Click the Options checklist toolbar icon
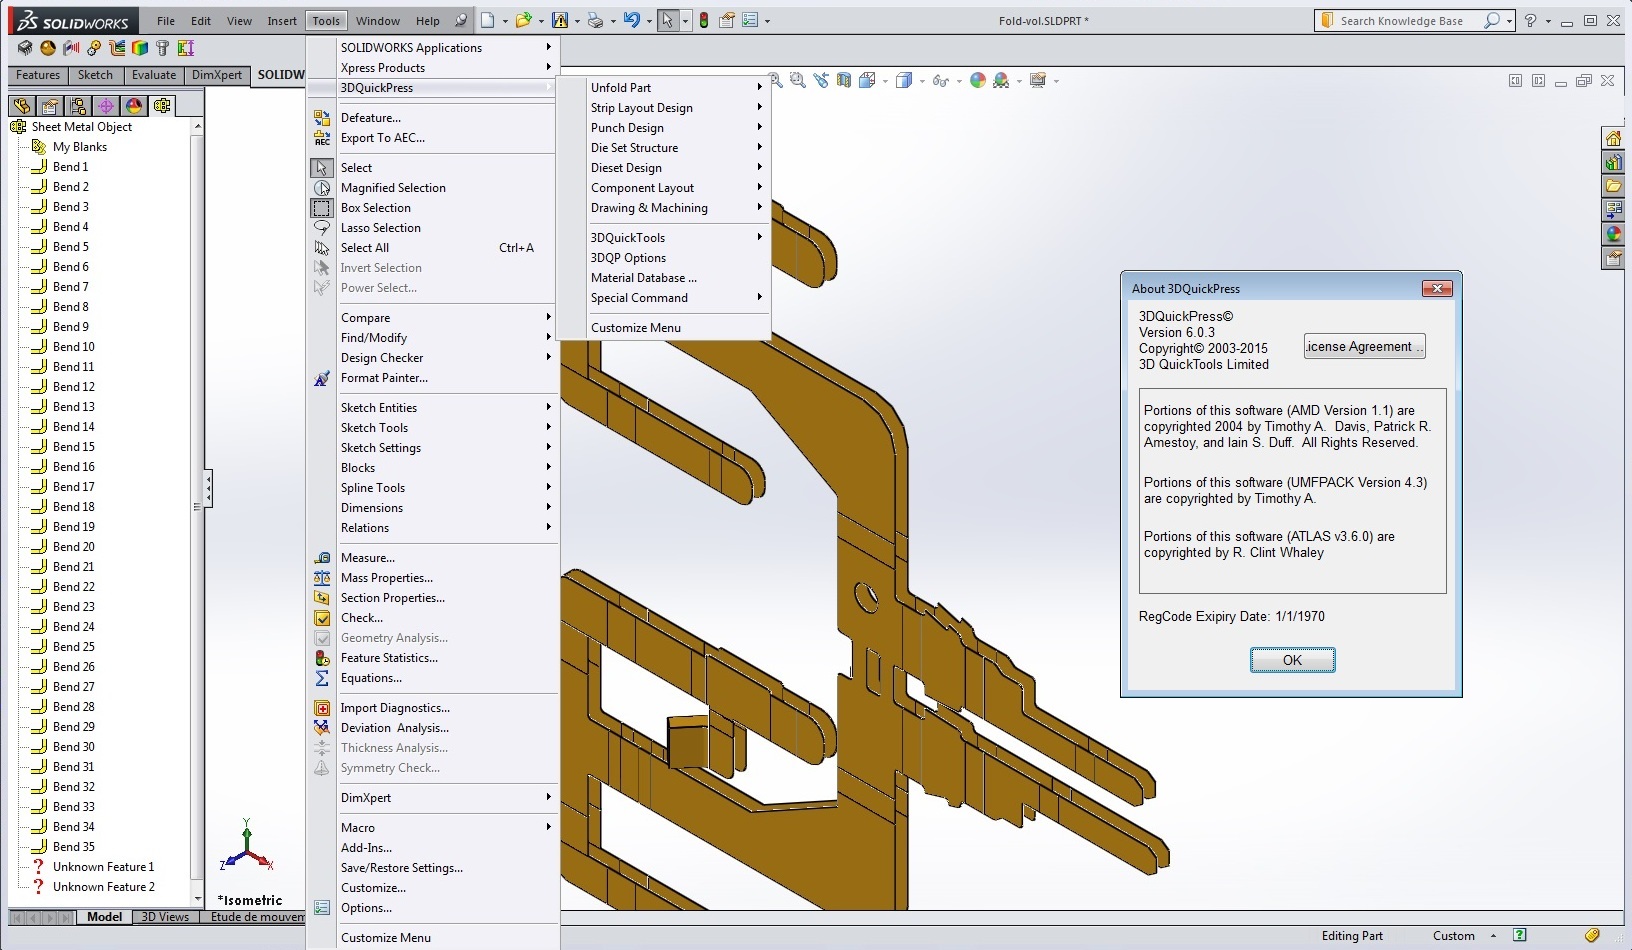The image size is (1632, 950). pyautogui.click(x=750, y=20)
